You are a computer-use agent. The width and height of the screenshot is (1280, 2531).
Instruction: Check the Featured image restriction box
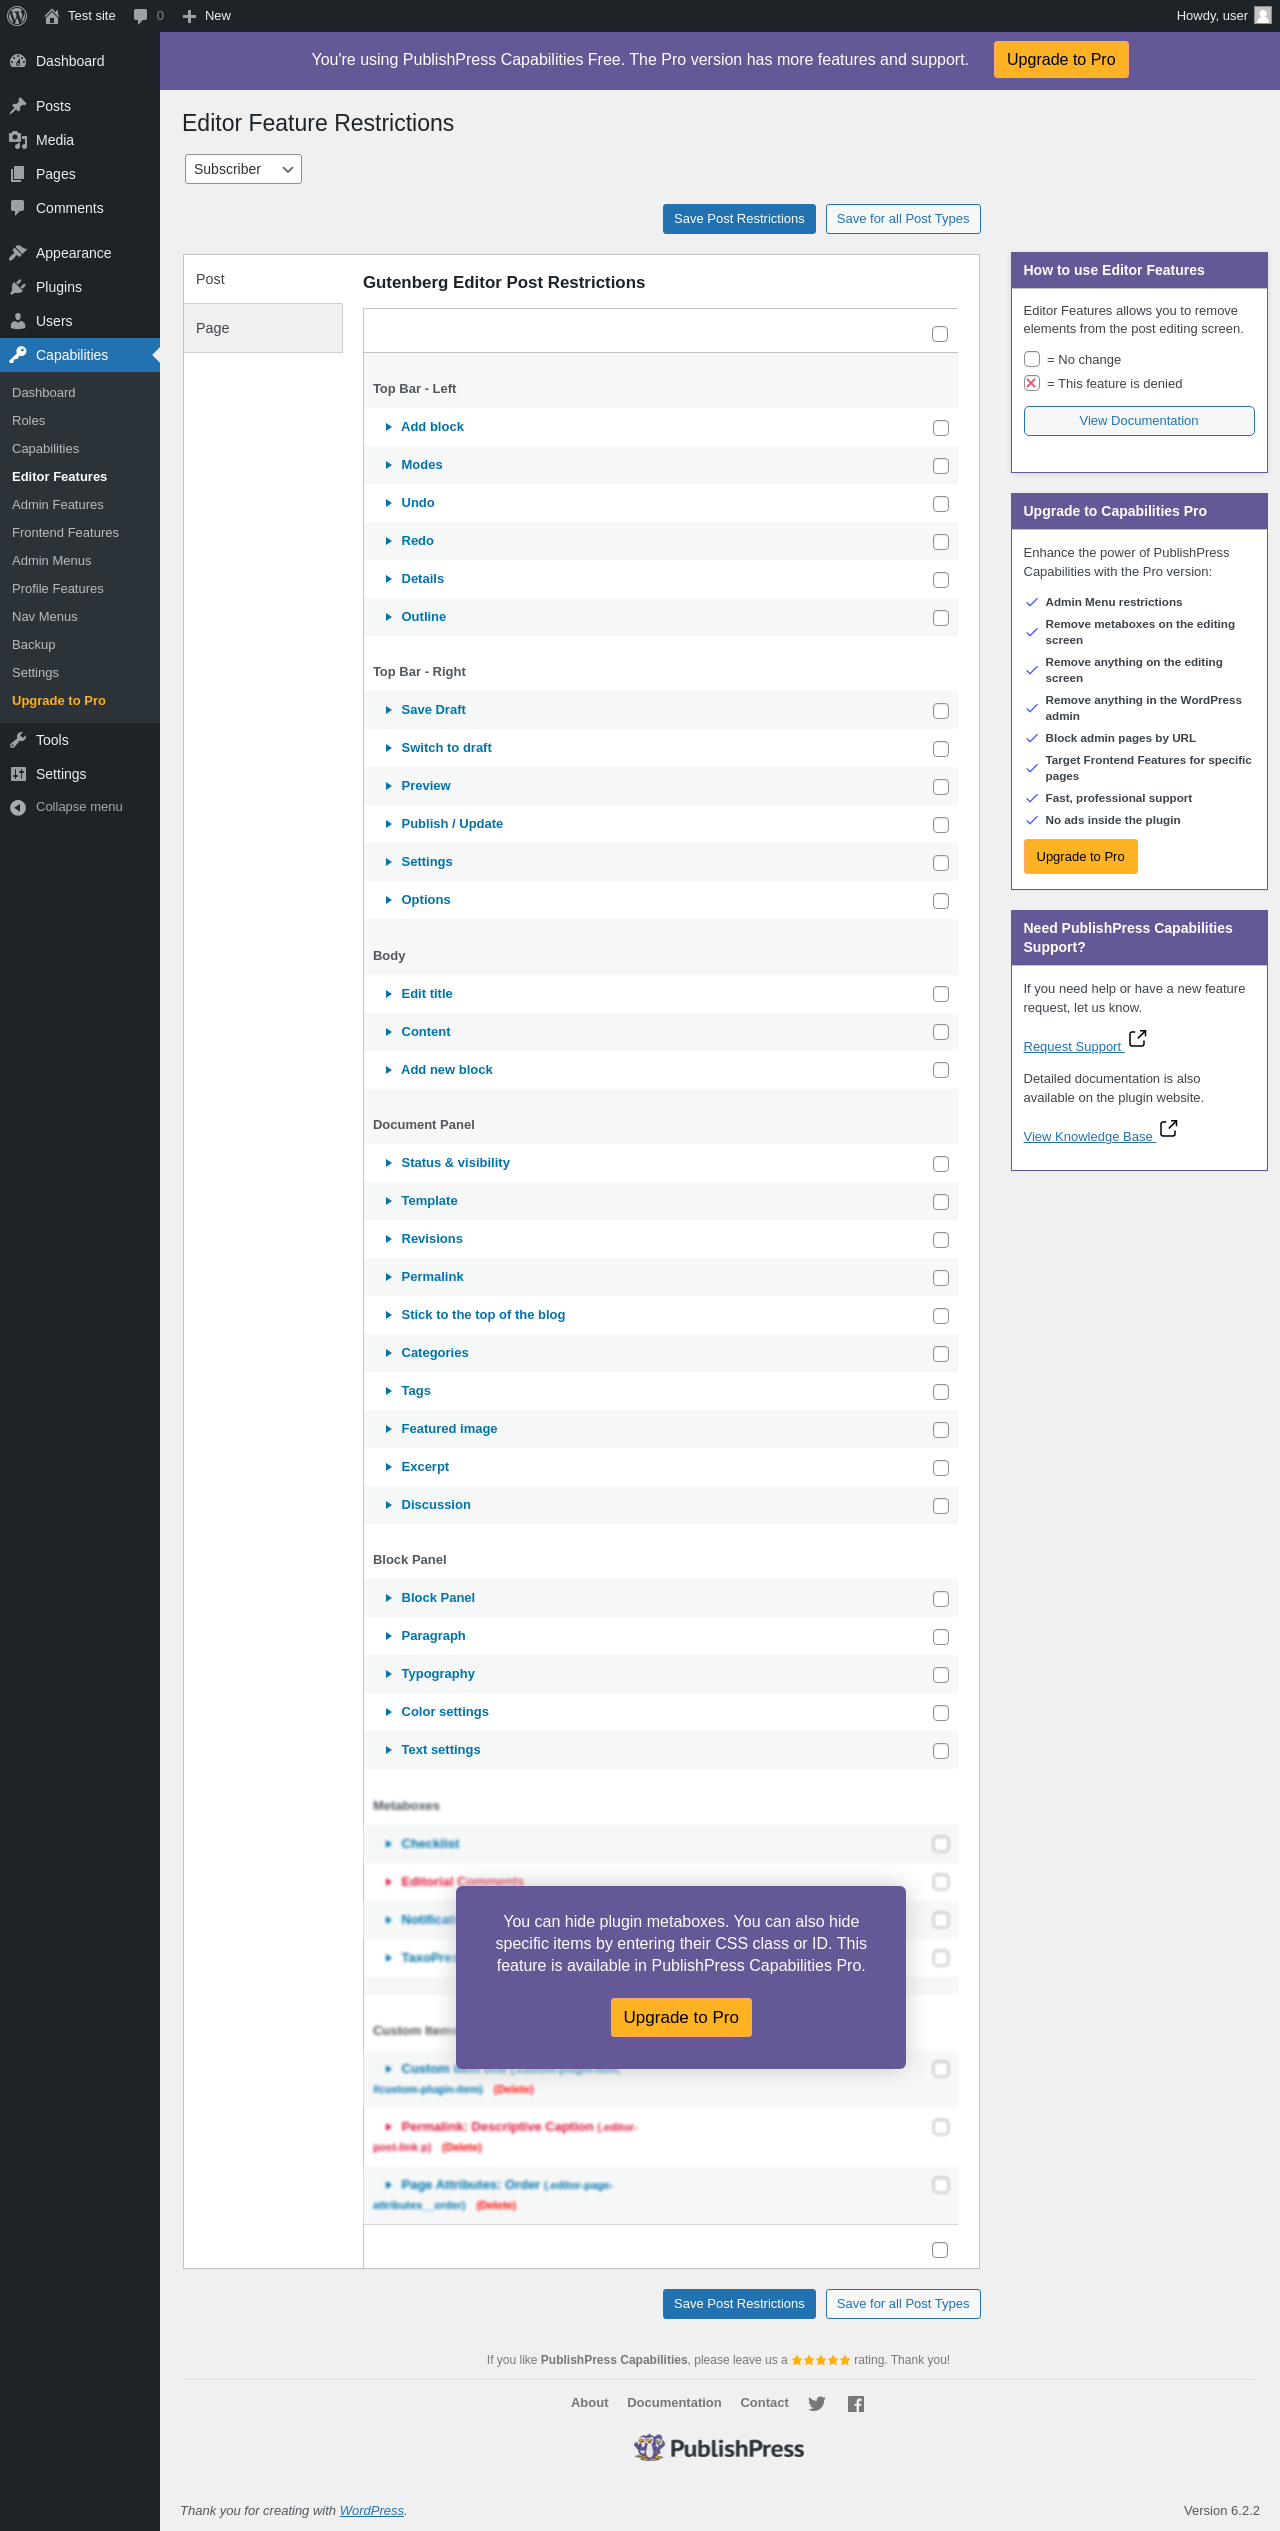pyautogui.click(x=941, y=1430)
